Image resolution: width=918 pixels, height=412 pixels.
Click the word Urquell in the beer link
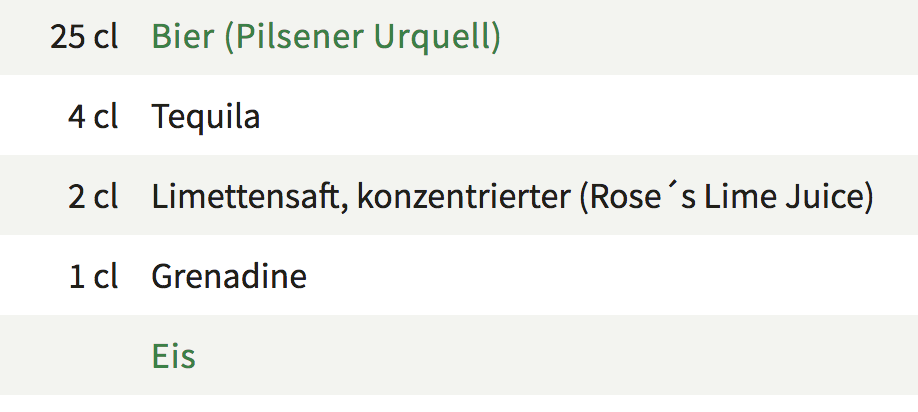tap(438, 37)
